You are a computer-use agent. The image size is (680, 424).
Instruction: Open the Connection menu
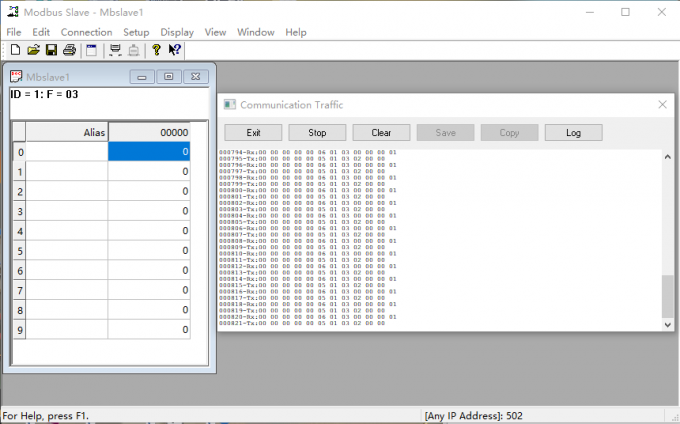coord(86,32)
